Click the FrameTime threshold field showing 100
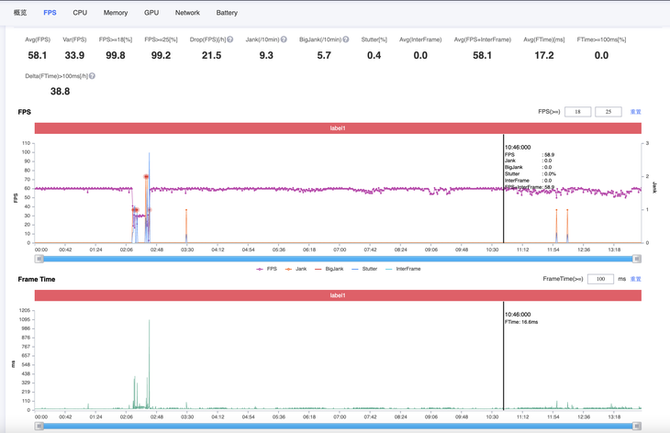This screenshot has width=670, height=433. click(x=600, y=279)
